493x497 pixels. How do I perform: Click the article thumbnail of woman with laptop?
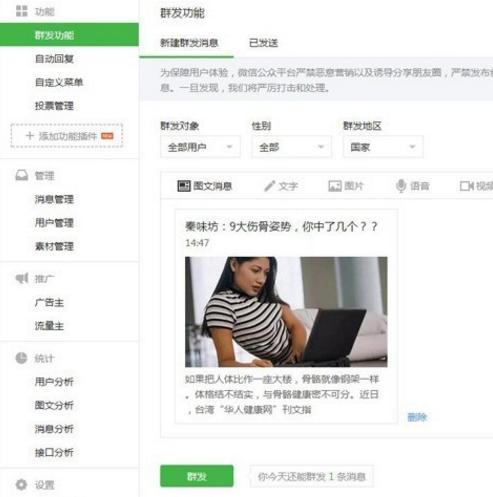coord(286,312)
